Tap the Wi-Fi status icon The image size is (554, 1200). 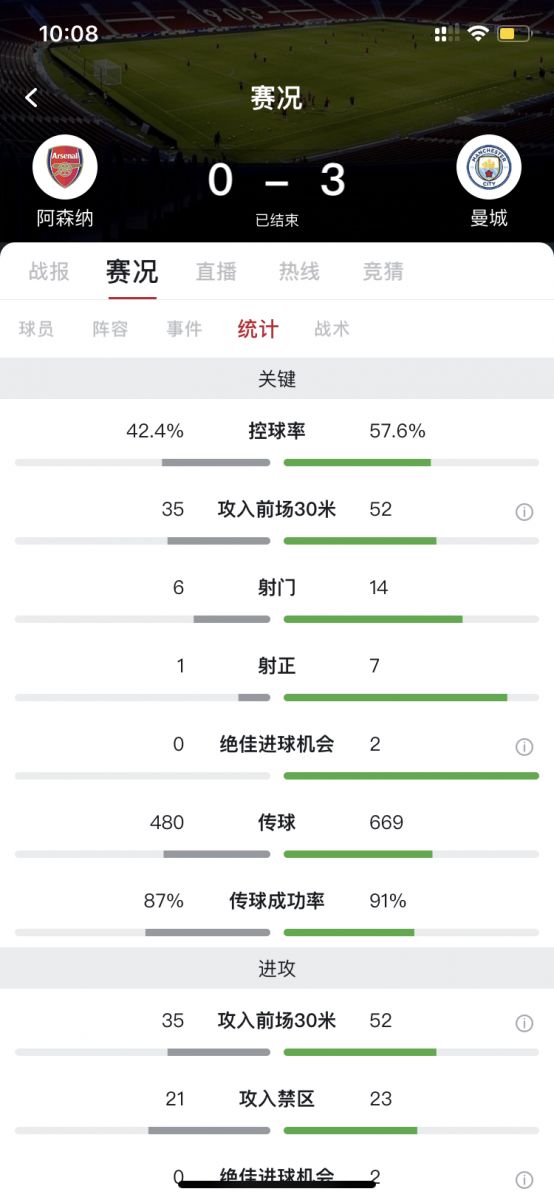click(478, 34)
